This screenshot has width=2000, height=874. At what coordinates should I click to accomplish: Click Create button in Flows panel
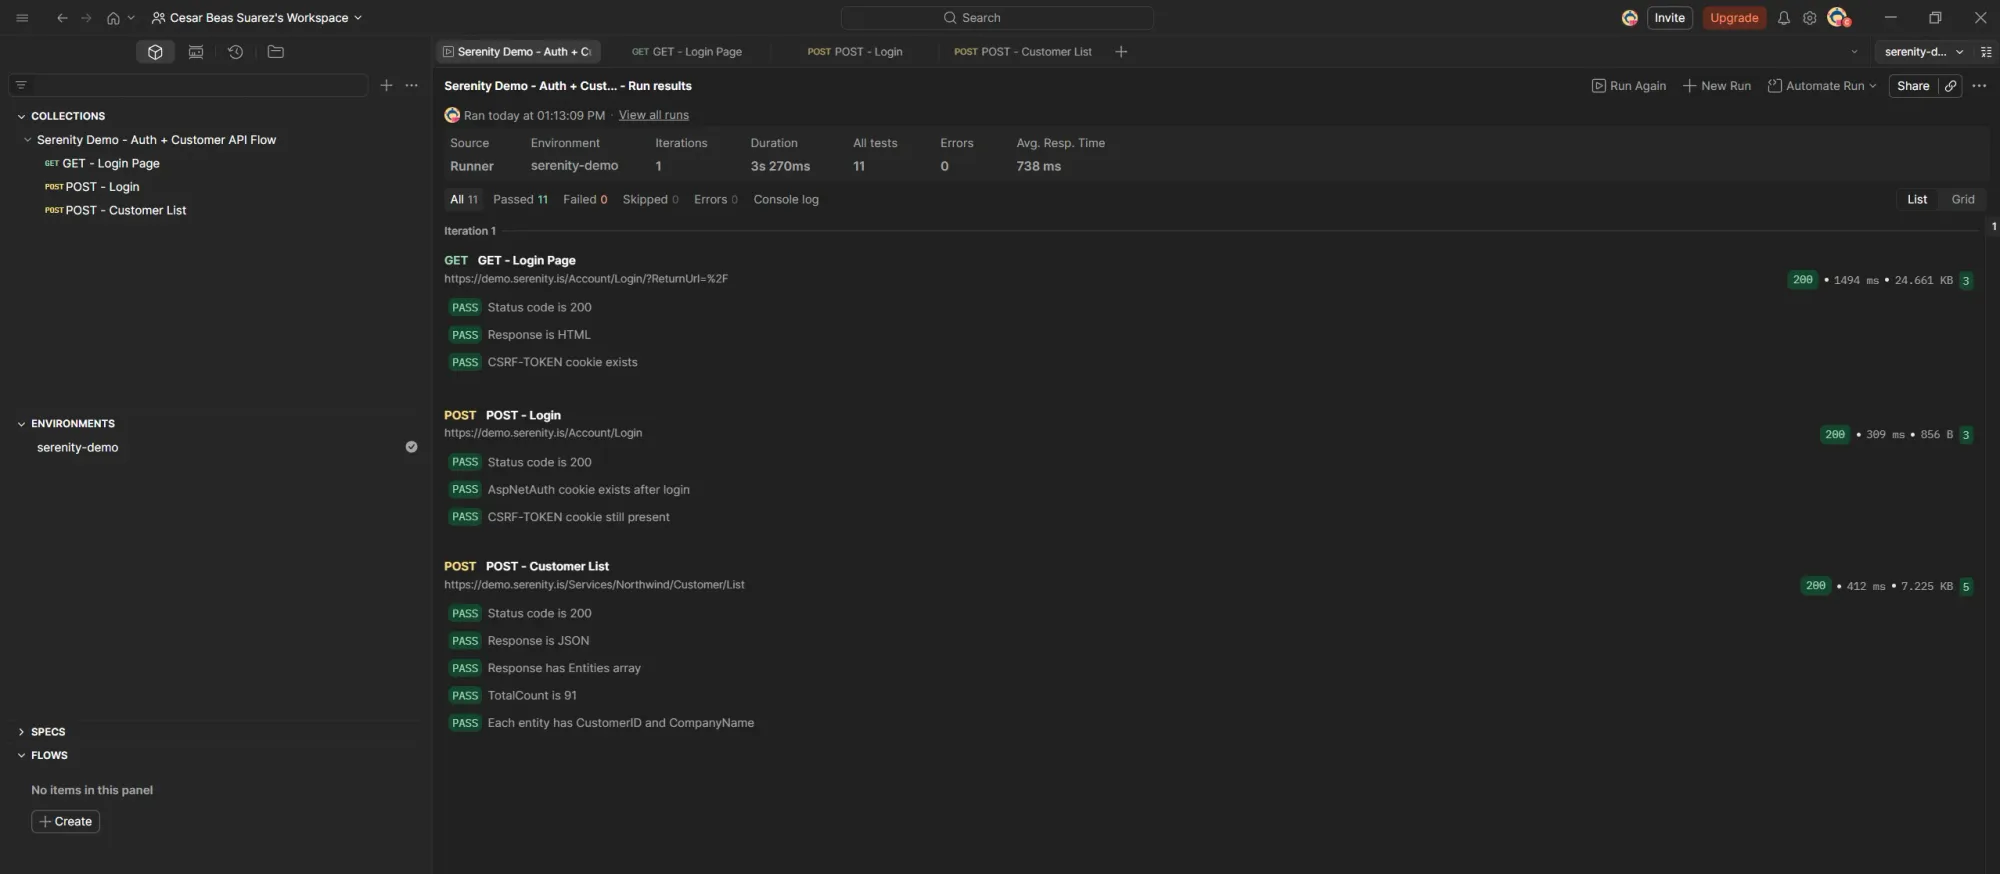[66, 821]
